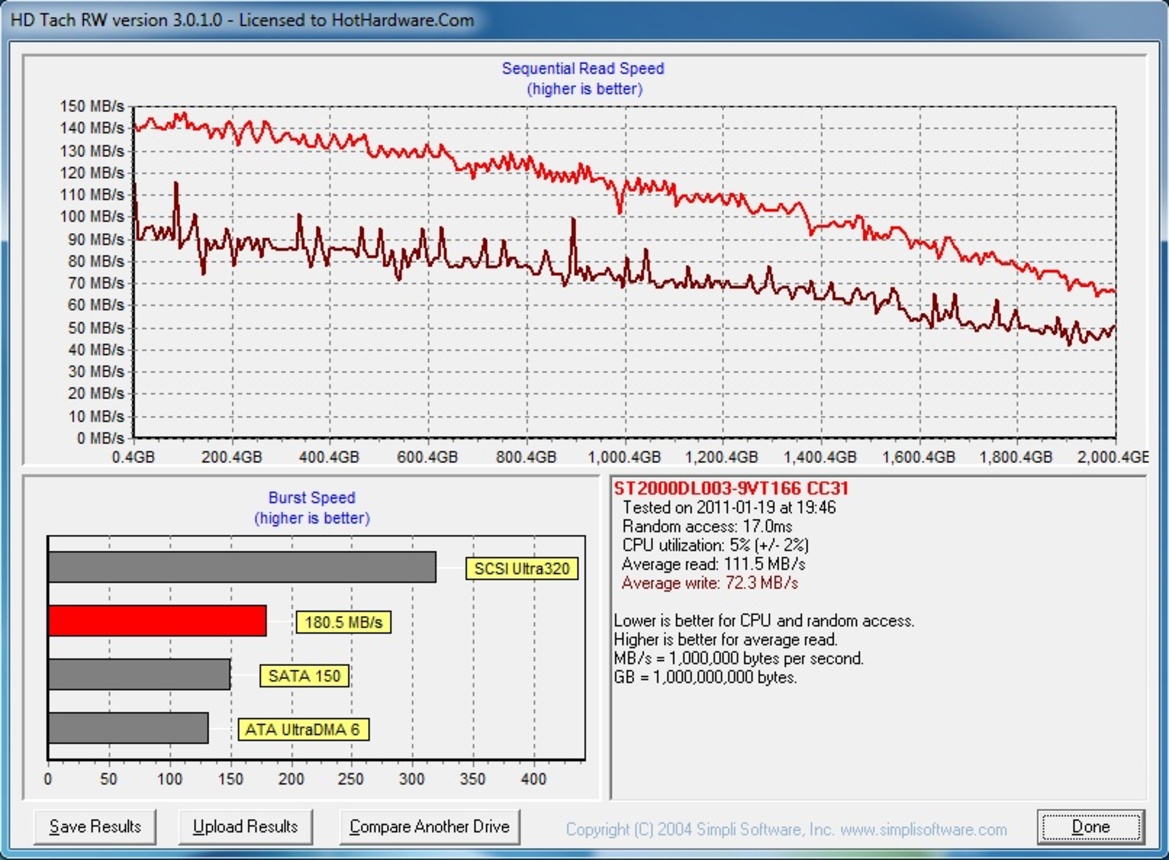1169x860 pixels.
Task: Click the HD Tach RW window title
Action: point(242,20)
